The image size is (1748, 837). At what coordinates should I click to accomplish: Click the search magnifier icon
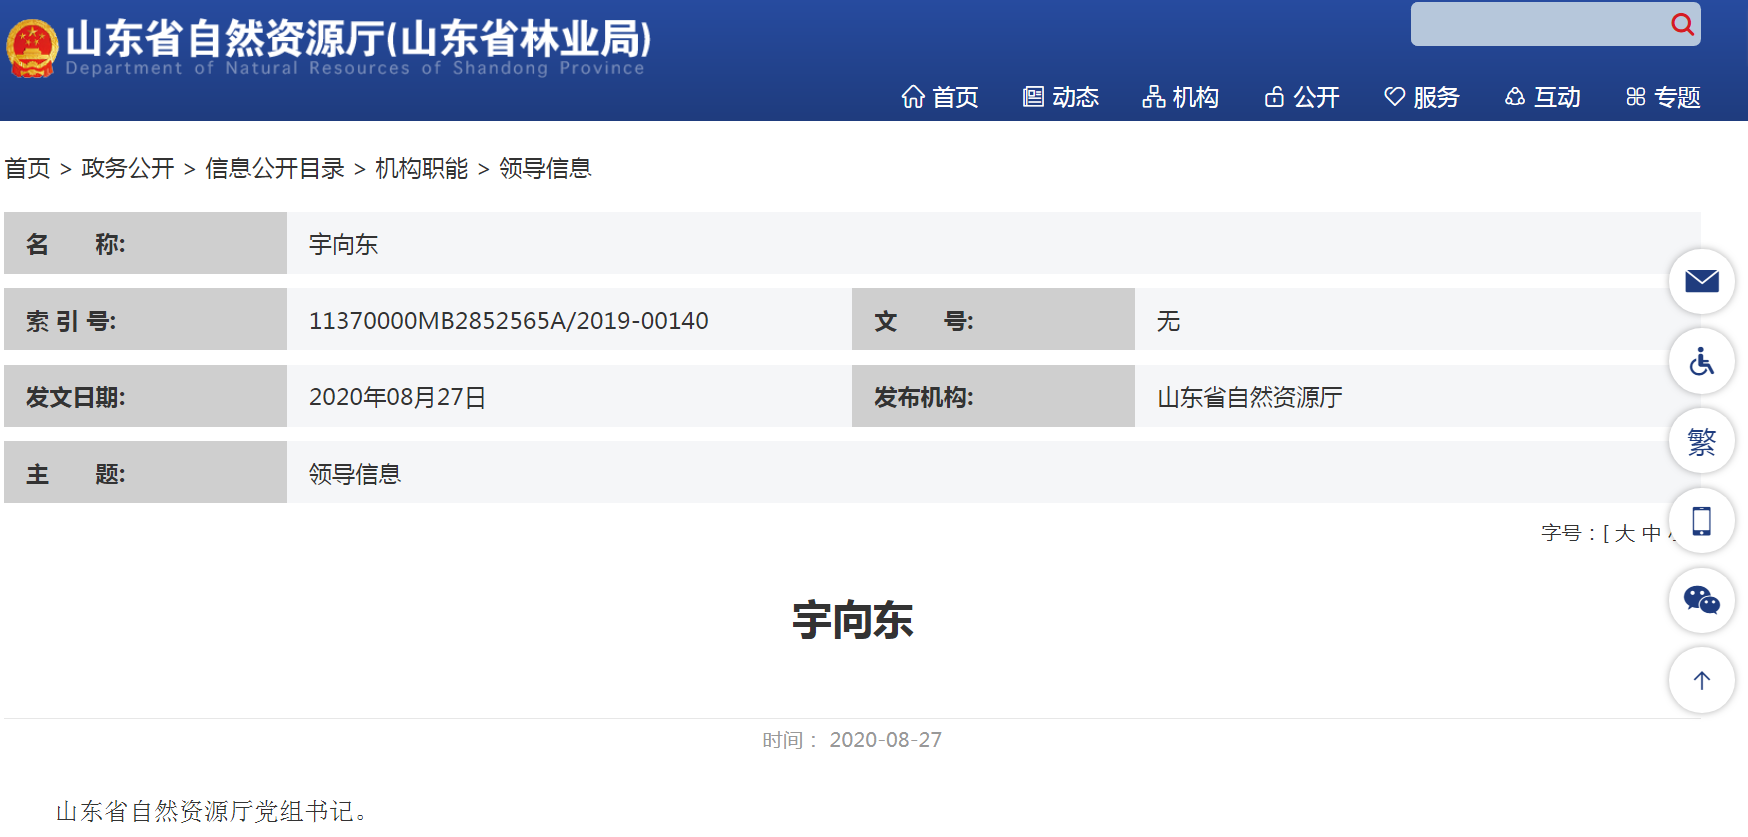1682,24
